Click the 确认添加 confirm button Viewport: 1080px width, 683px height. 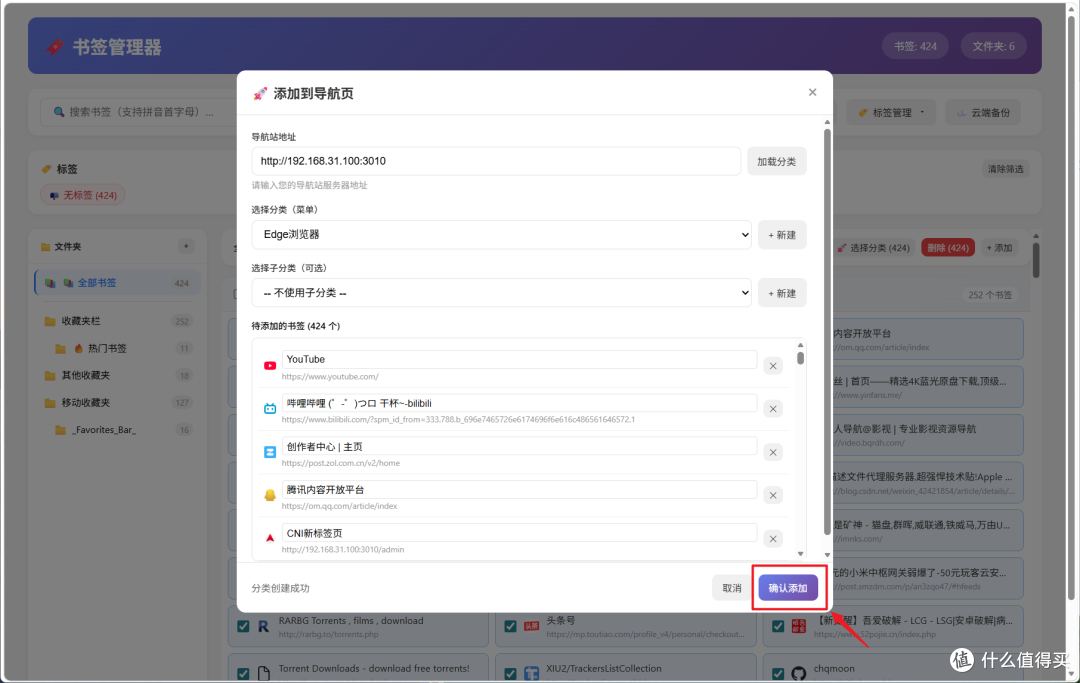click(788, 588)
